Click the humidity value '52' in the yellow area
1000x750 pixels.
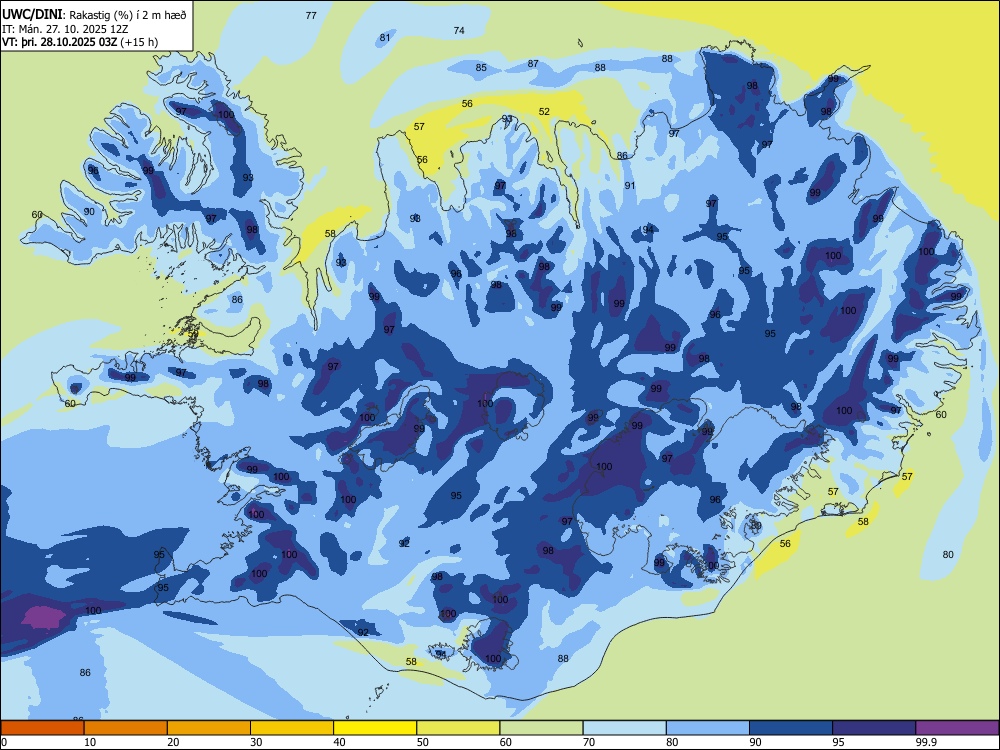coord(544,112)
